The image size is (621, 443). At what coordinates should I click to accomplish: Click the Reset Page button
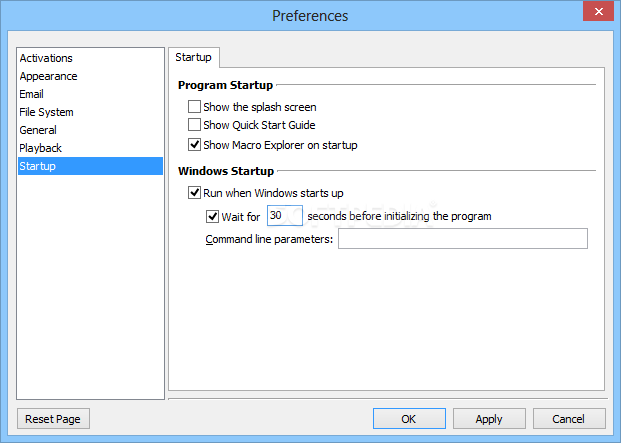(x=53, y=419)
